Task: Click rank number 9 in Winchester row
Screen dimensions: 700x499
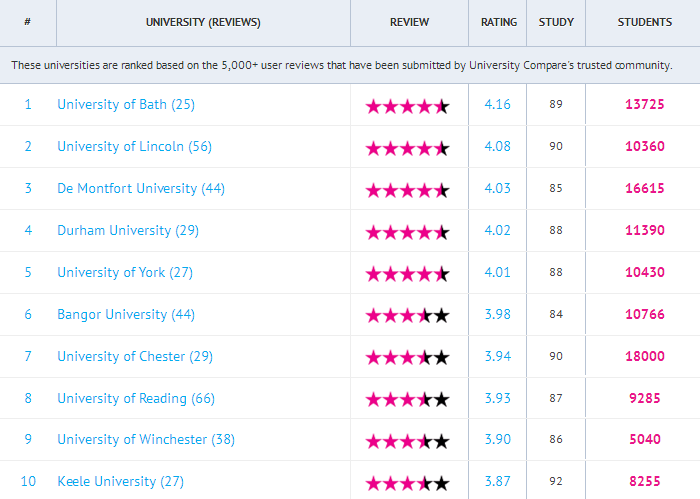Action: coord(28,439)
